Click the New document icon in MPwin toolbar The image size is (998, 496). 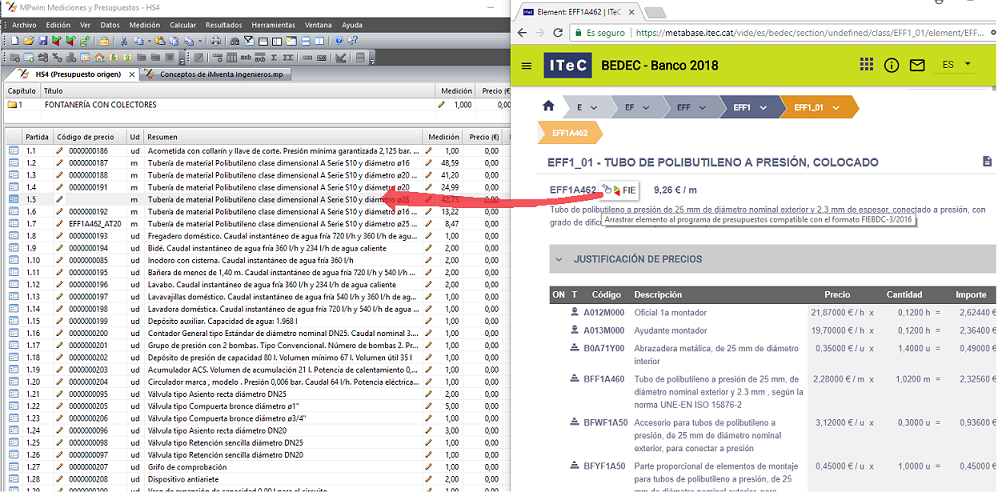tap(15, 41)
